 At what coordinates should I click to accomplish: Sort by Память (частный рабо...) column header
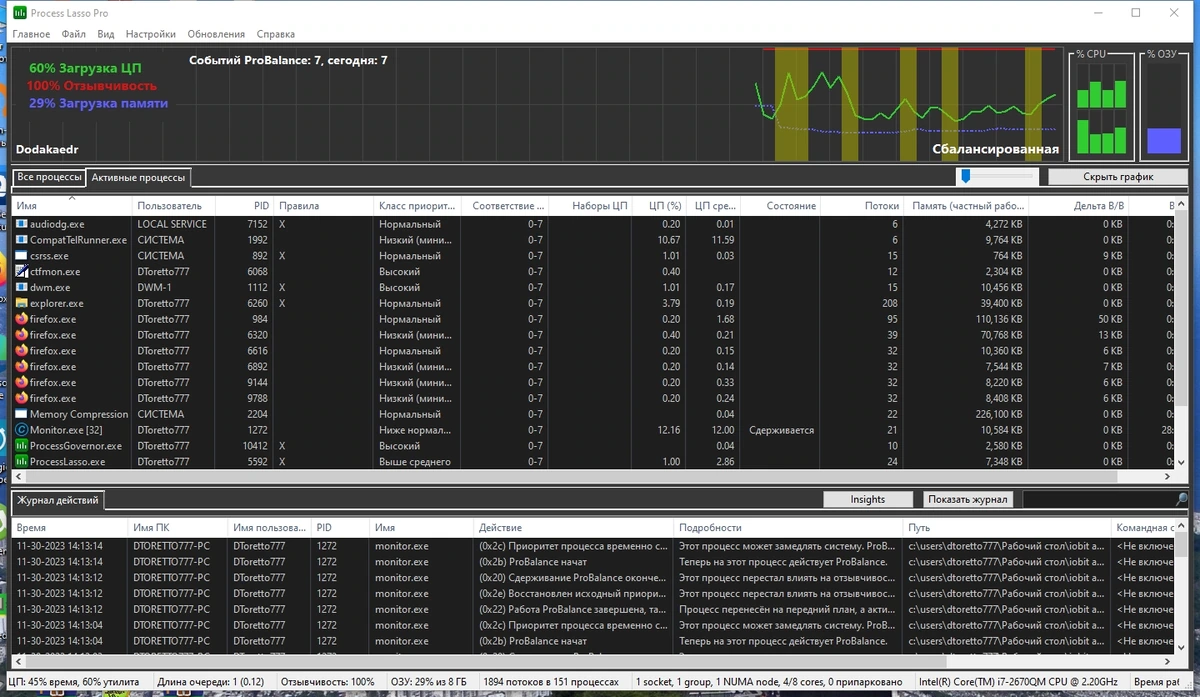point(967,206)
